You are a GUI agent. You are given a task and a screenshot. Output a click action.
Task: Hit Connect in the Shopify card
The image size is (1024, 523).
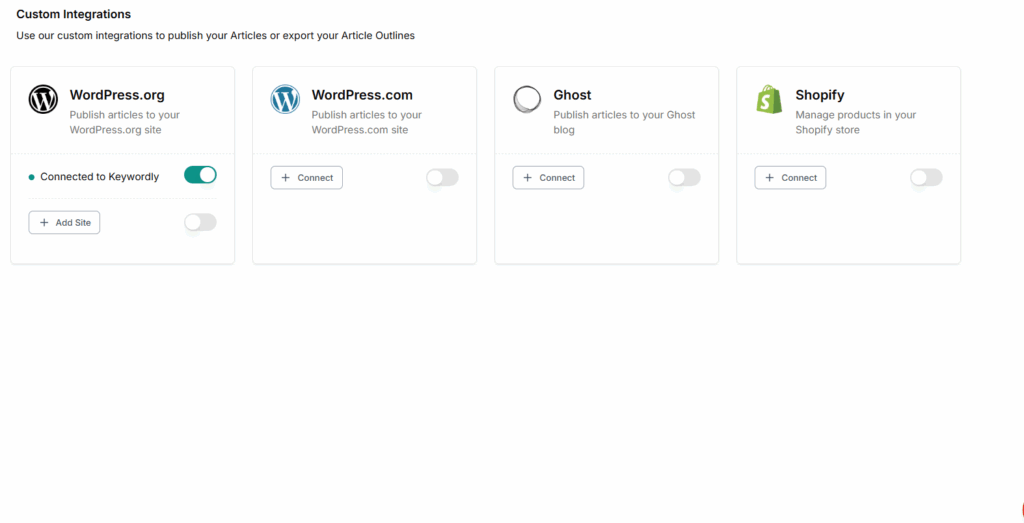(x=790, y=177)
